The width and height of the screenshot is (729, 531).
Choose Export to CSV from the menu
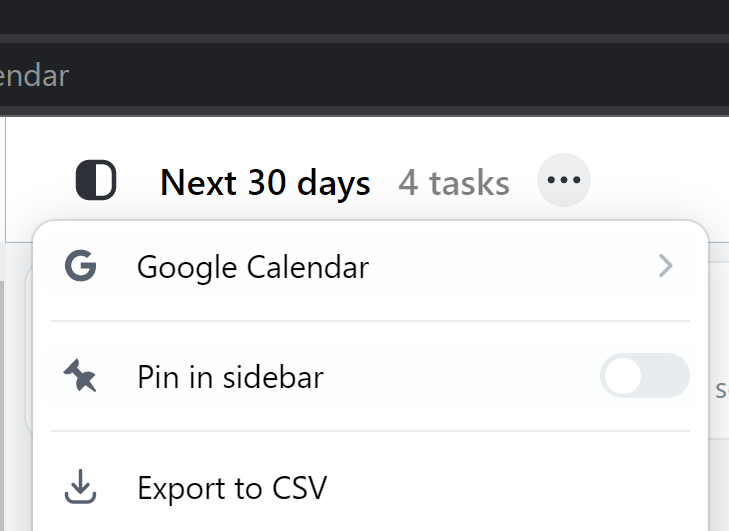pyautogui.click(x=371, y=487)
